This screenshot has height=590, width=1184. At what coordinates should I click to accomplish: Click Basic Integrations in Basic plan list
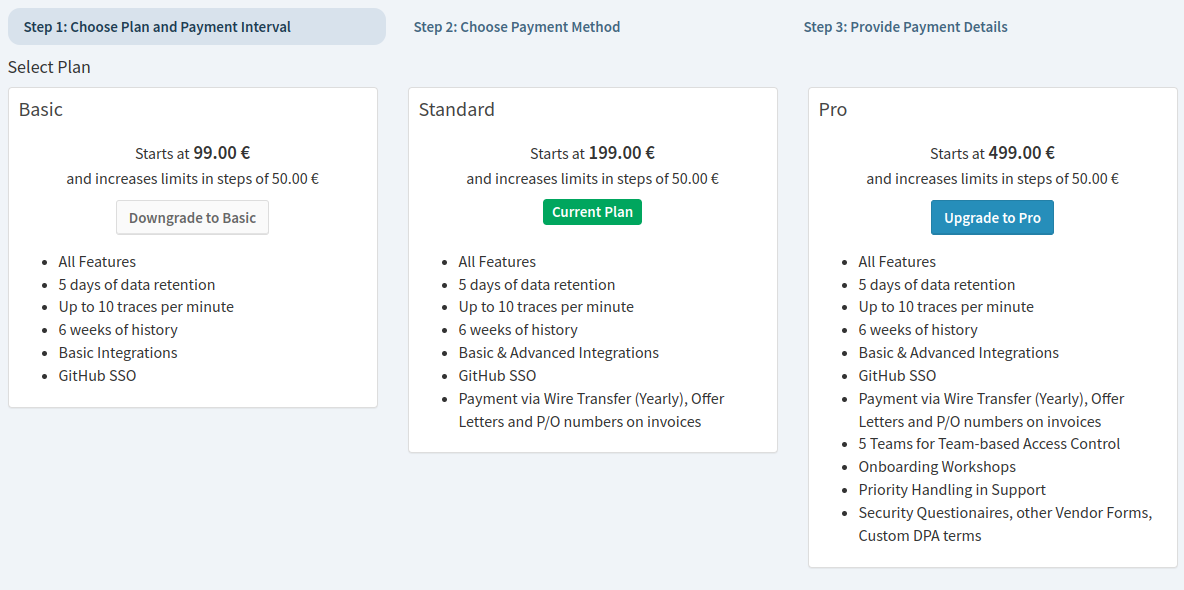118,353
